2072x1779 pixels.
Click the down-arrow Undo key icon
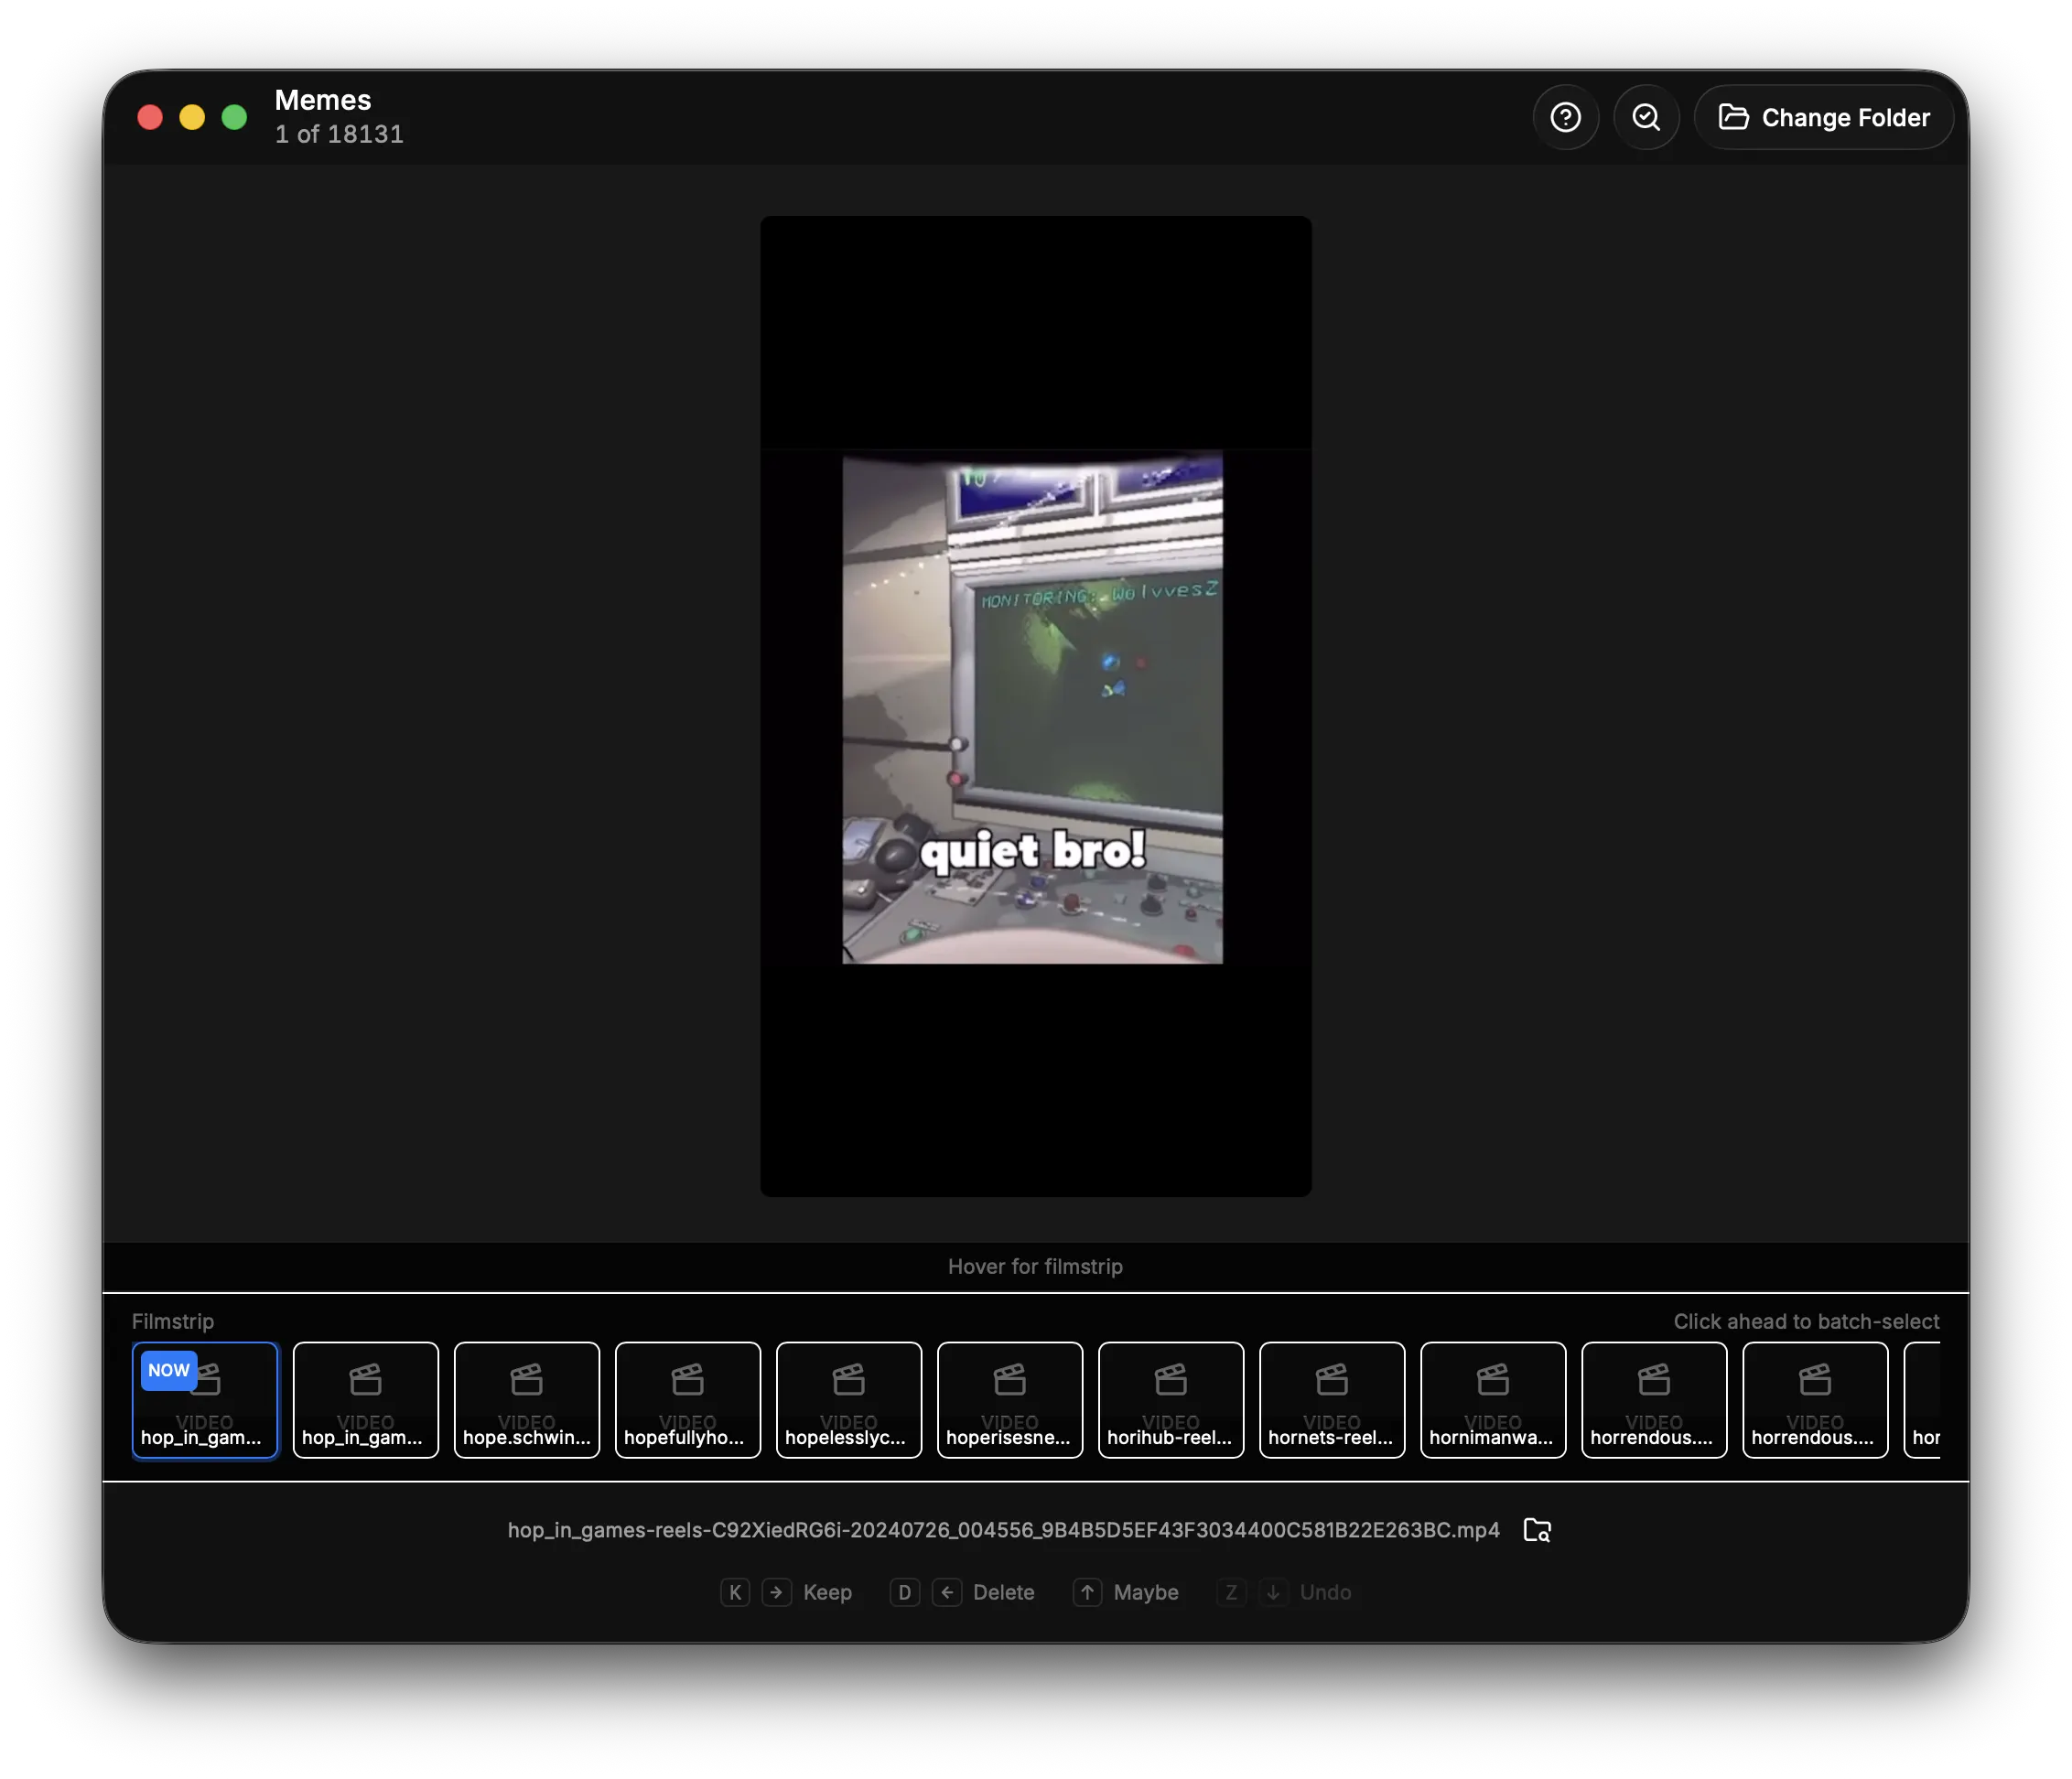[x=1273, y=1593]
